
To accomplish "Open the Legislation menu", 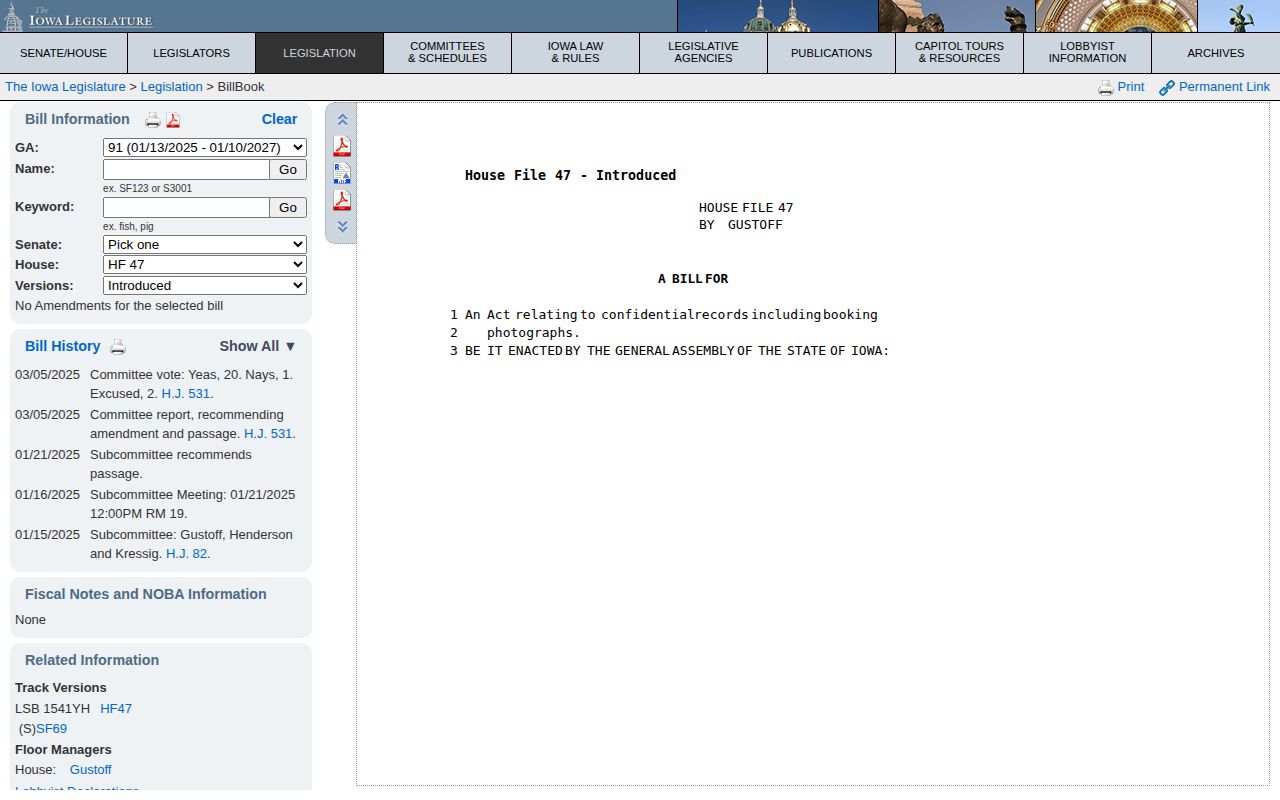I will pos(319,53).
